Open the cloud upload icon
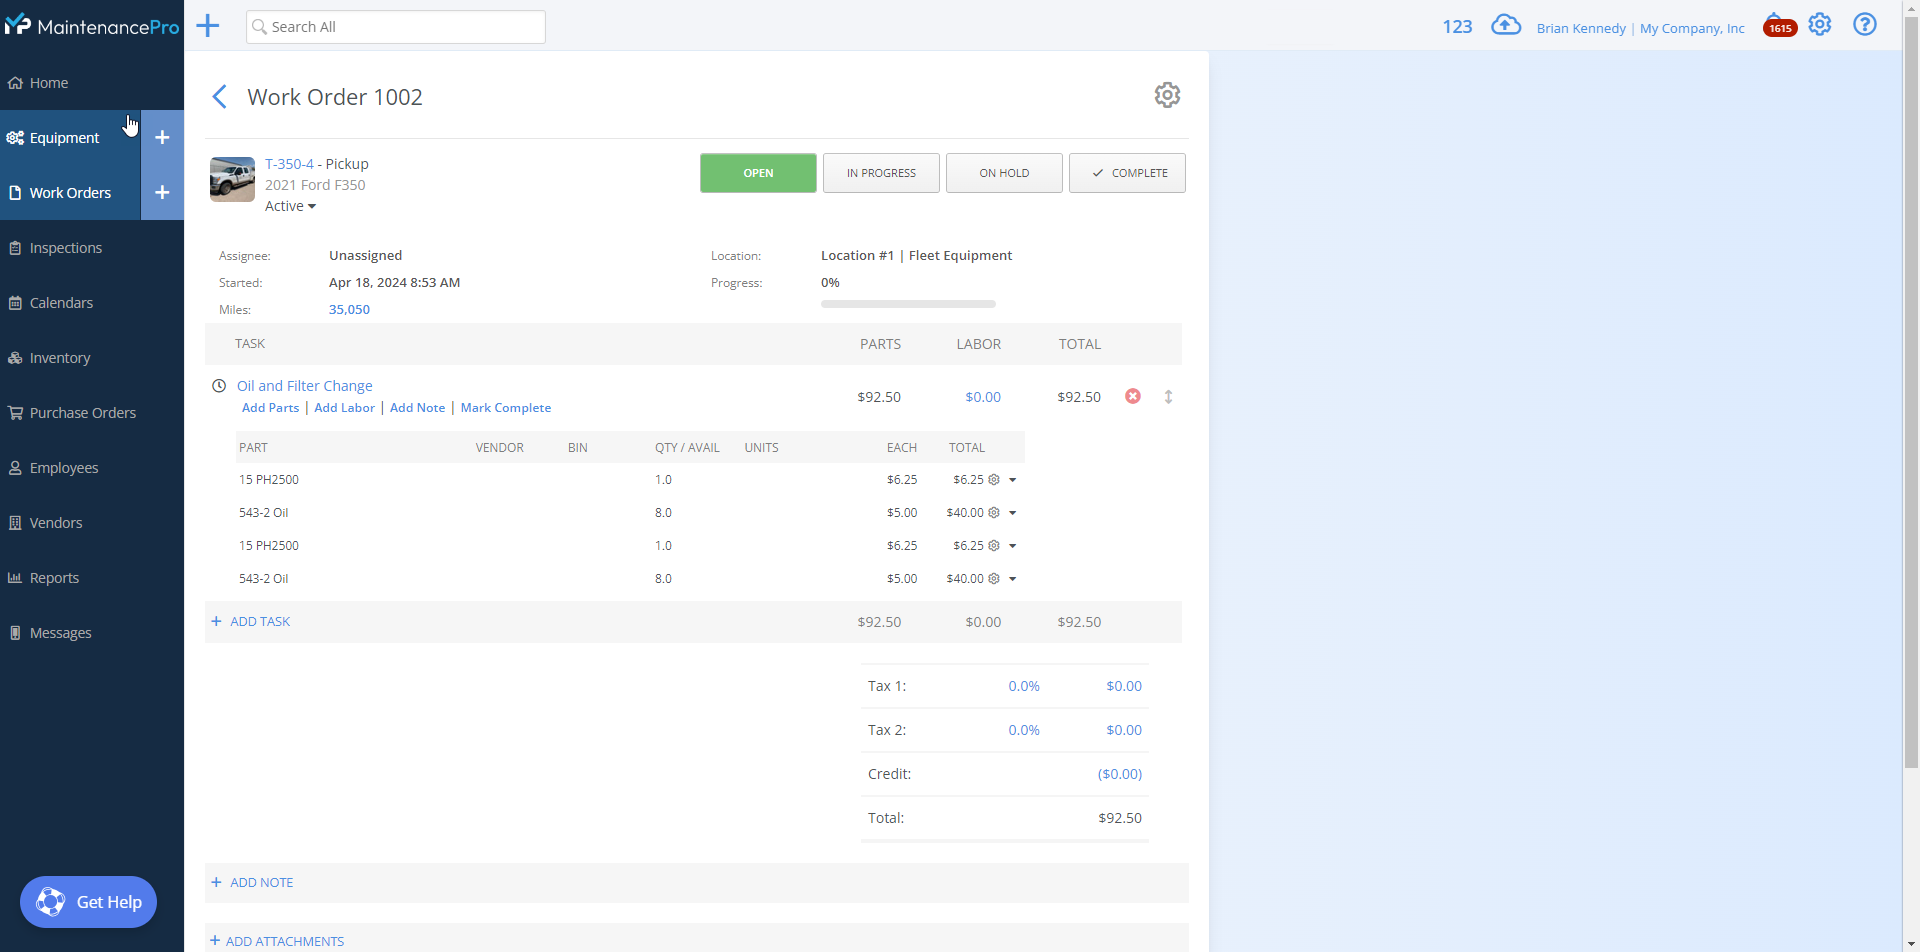This screenshot has height=952, width=1920. pyautogui.click(x=1506, y=25)
